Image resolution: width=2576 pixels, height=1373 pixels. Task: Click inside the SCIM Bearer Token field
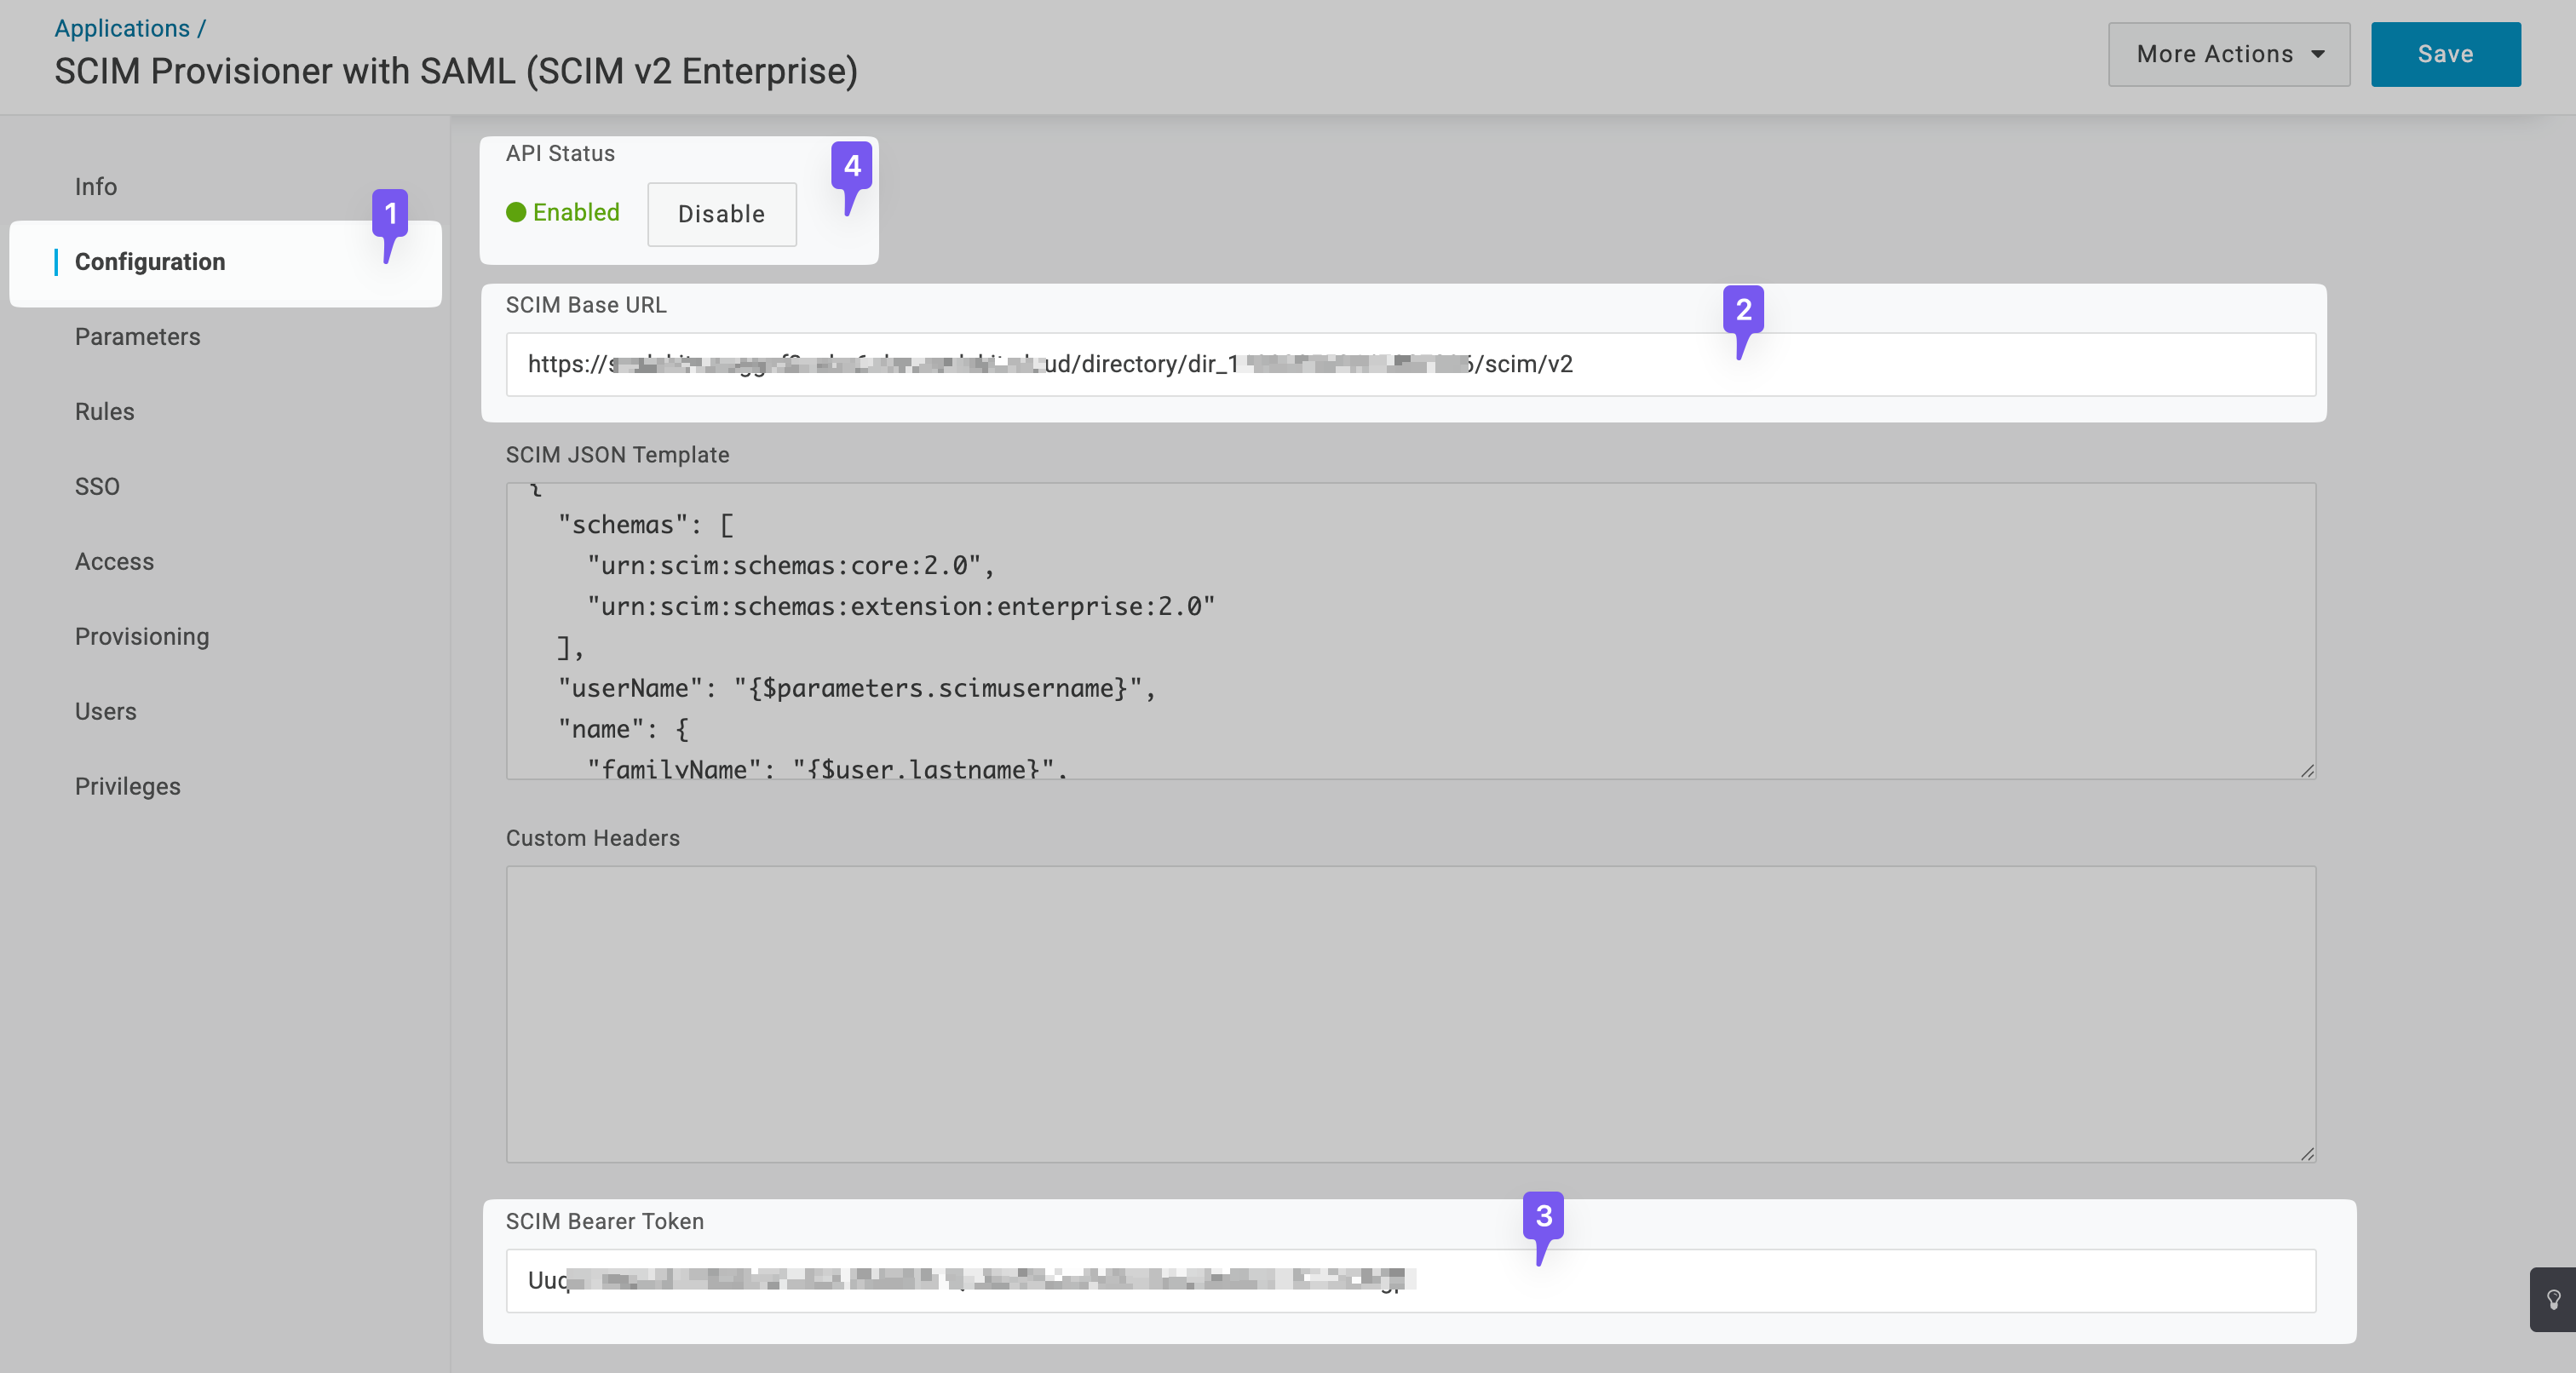pos(1411,1281)
